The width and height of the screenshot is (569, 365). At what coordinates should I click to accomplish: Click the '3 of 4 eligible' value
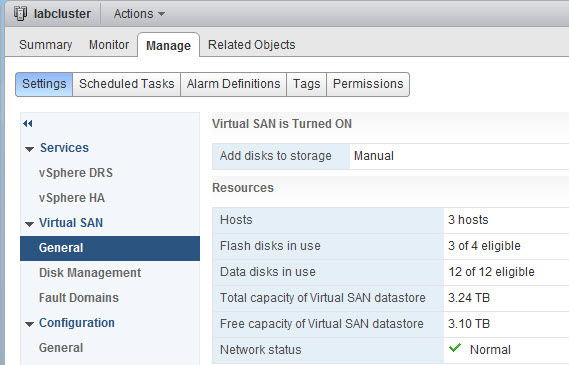point(484,246)
